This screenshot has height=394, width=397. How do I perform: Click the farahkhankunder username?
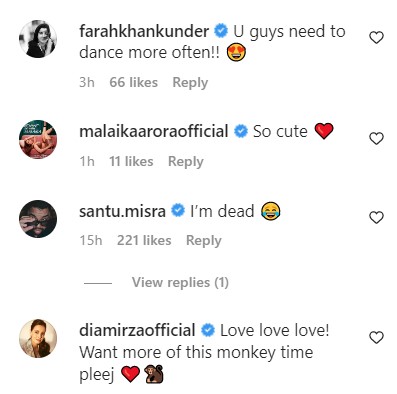click(144, 31)
